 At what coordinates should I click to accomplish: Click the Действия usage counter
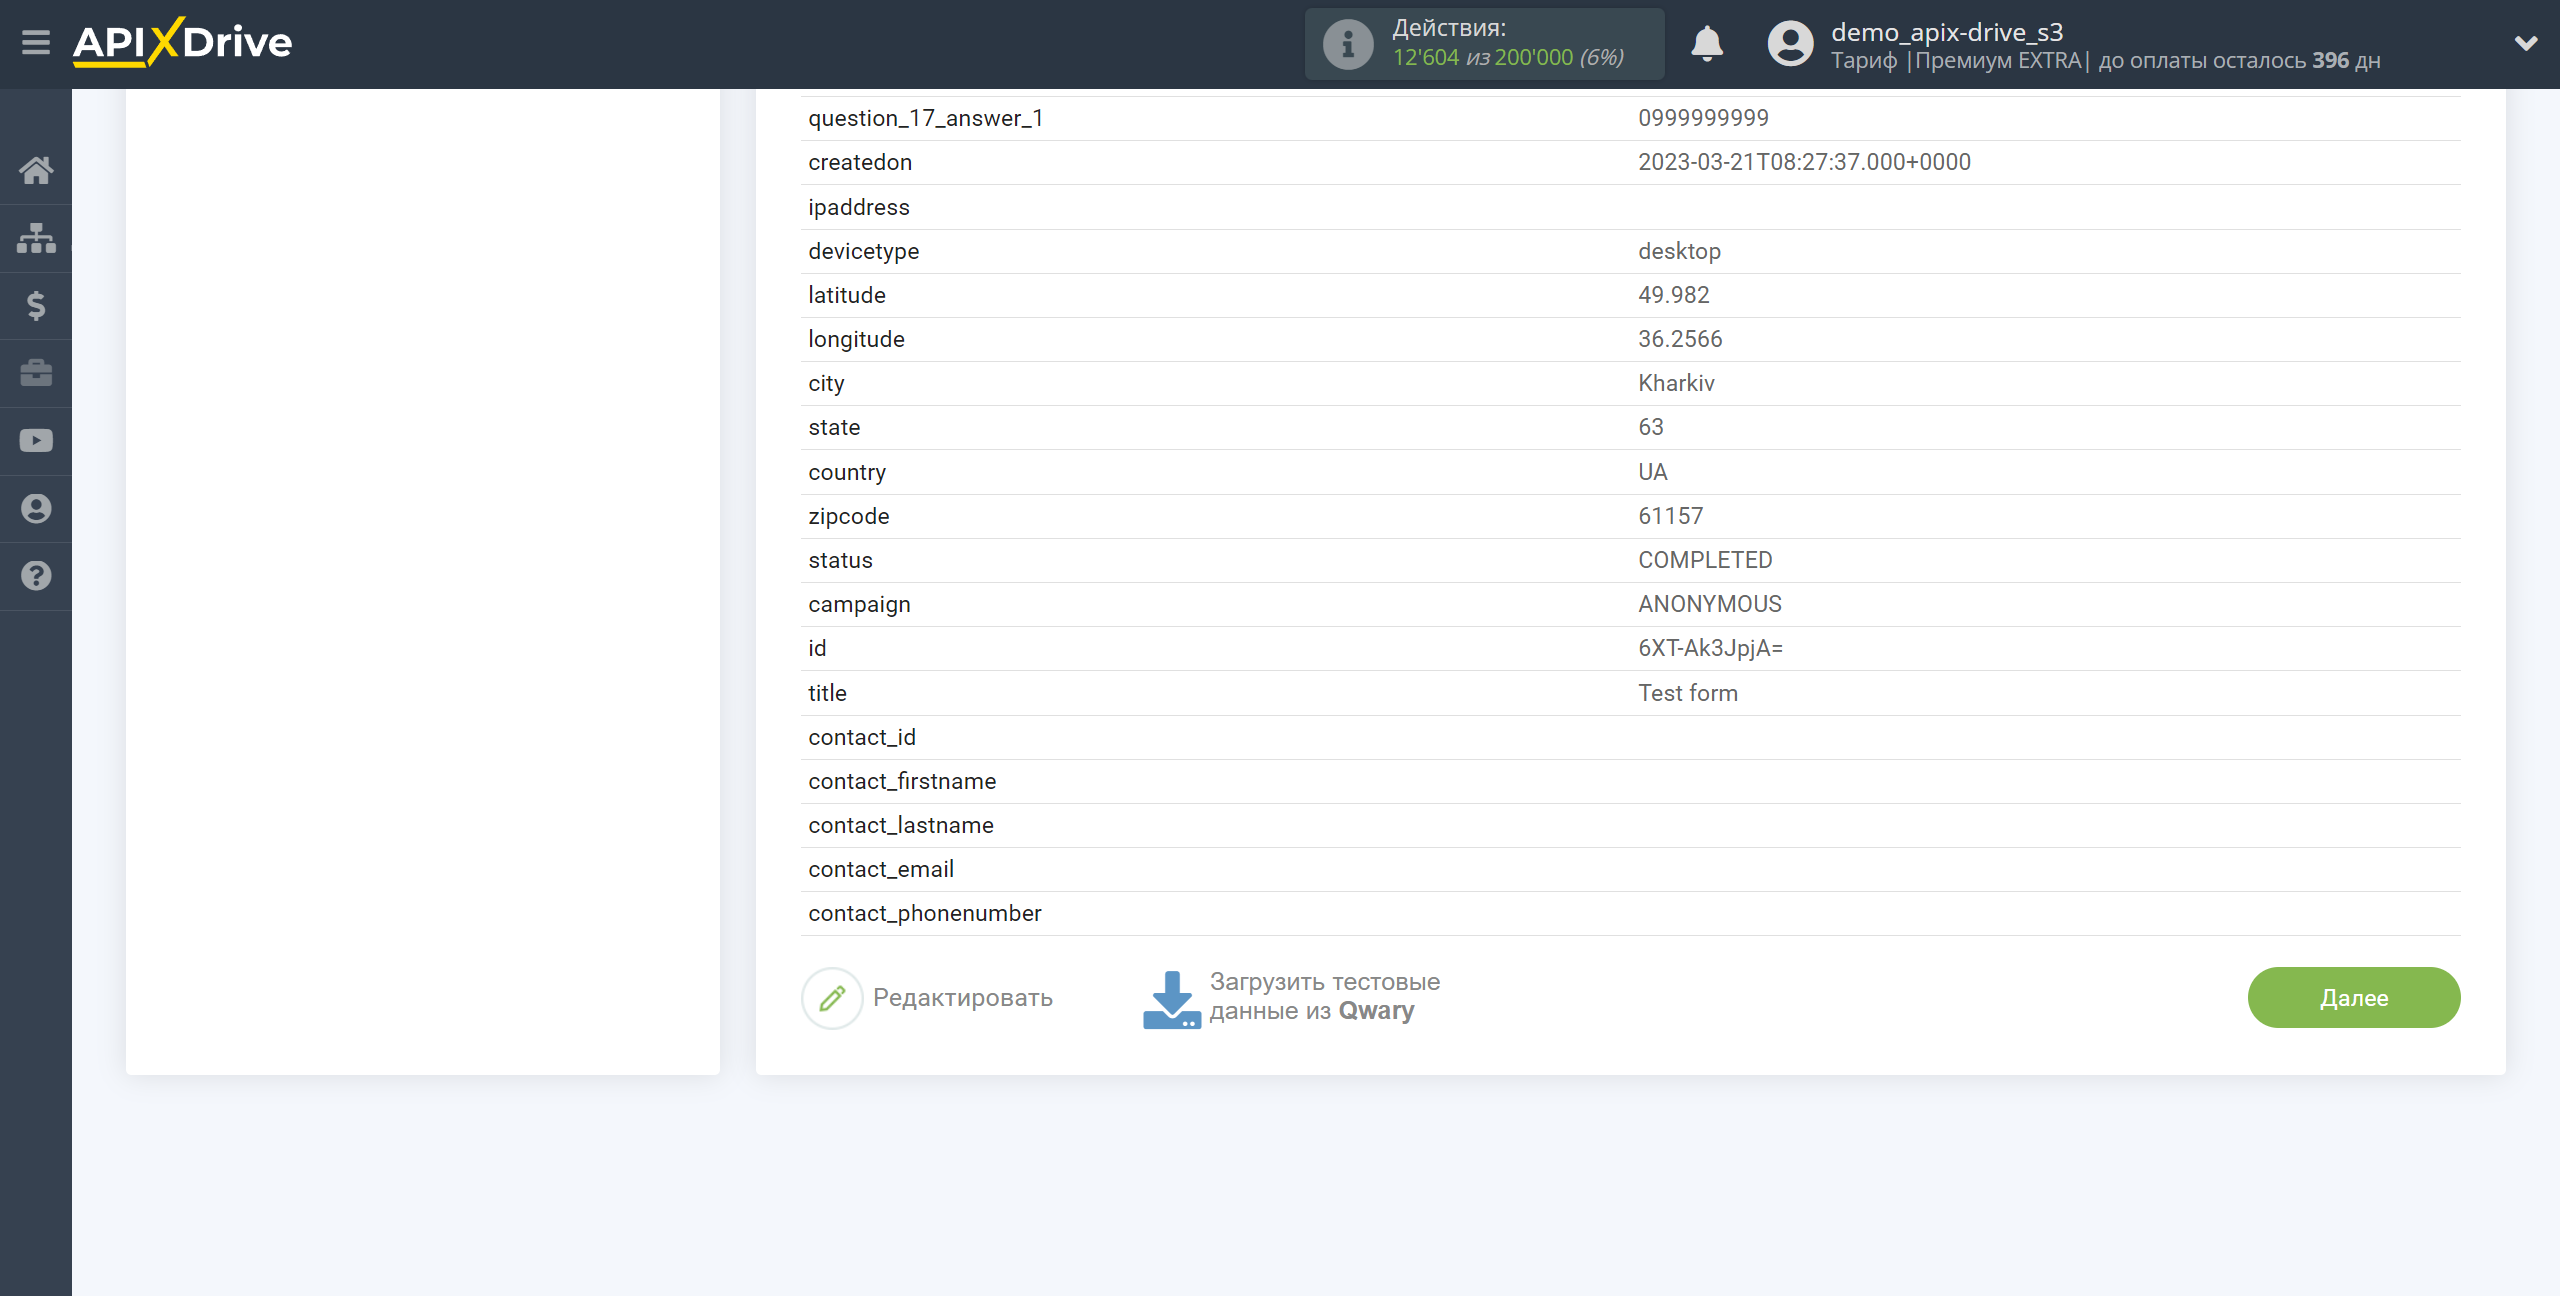click(1484, 44)
